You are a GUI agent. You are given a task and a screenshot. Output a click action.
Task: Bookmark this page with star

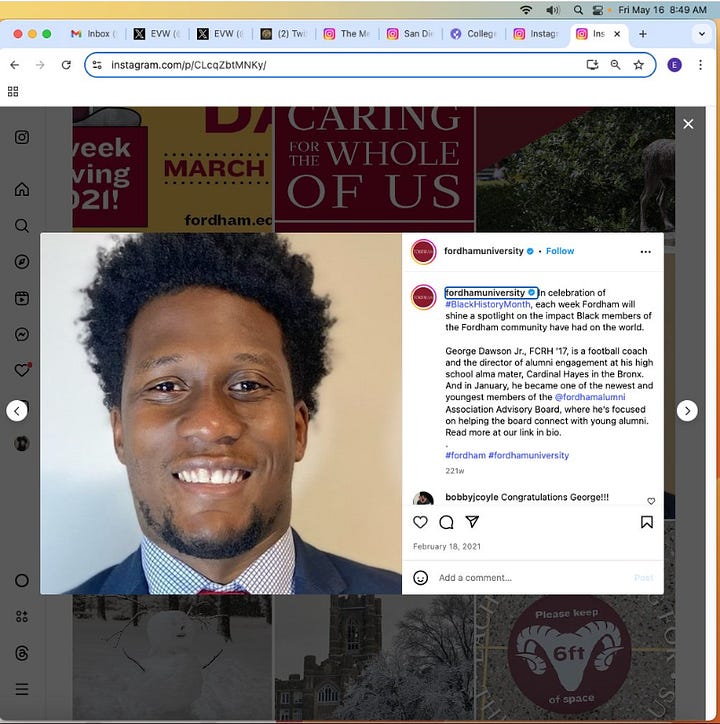pyautogui.click(x=638, y=65)
